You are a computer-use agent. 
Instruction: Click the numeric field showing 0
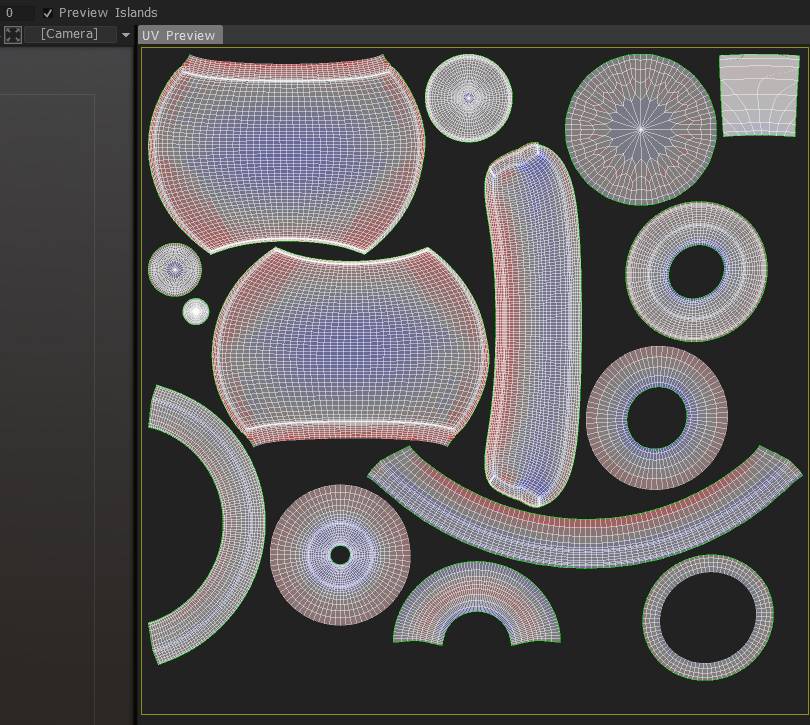click(x=18, y=13)
